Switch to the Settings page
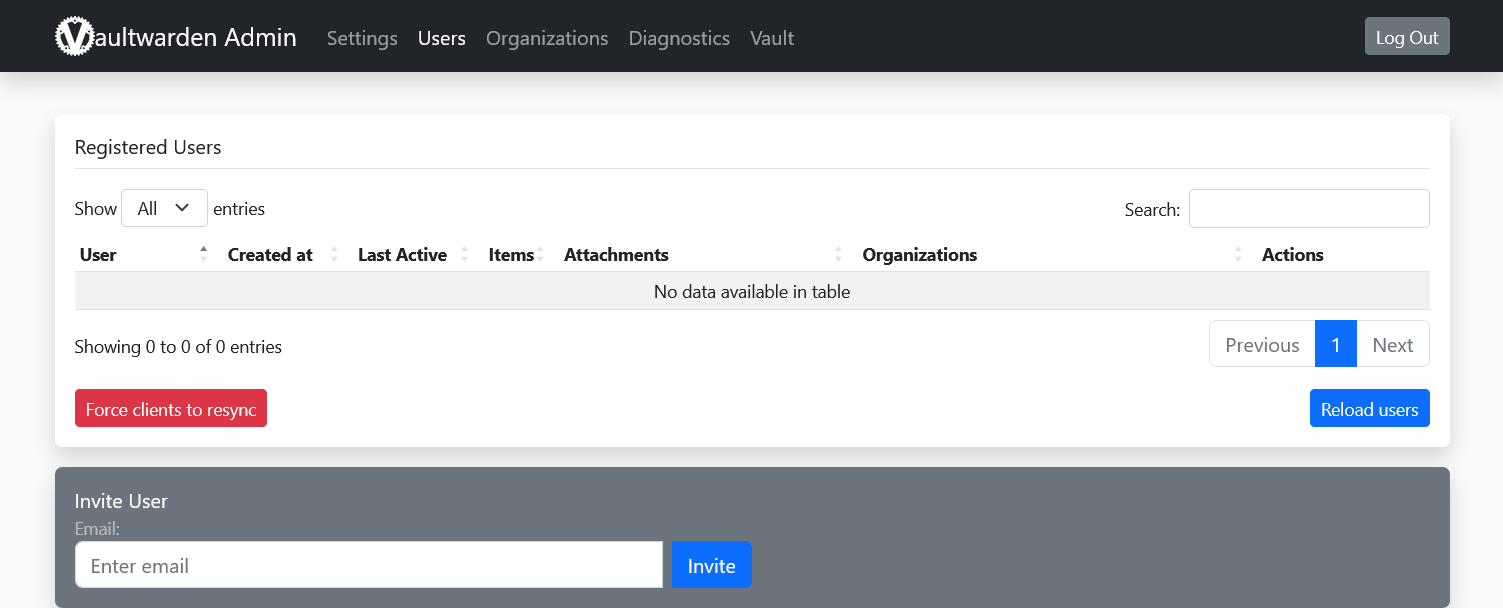The height and width of the screenshot is (608, 1503). (361, 38)
